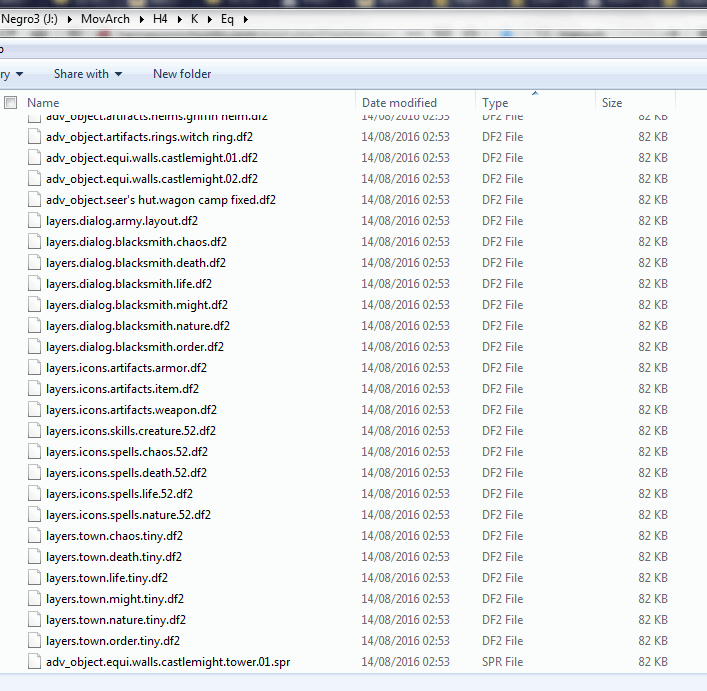
Task: Select file name layers.dialog.blacksmith.chaos.df2
Action: pos(136,242)
